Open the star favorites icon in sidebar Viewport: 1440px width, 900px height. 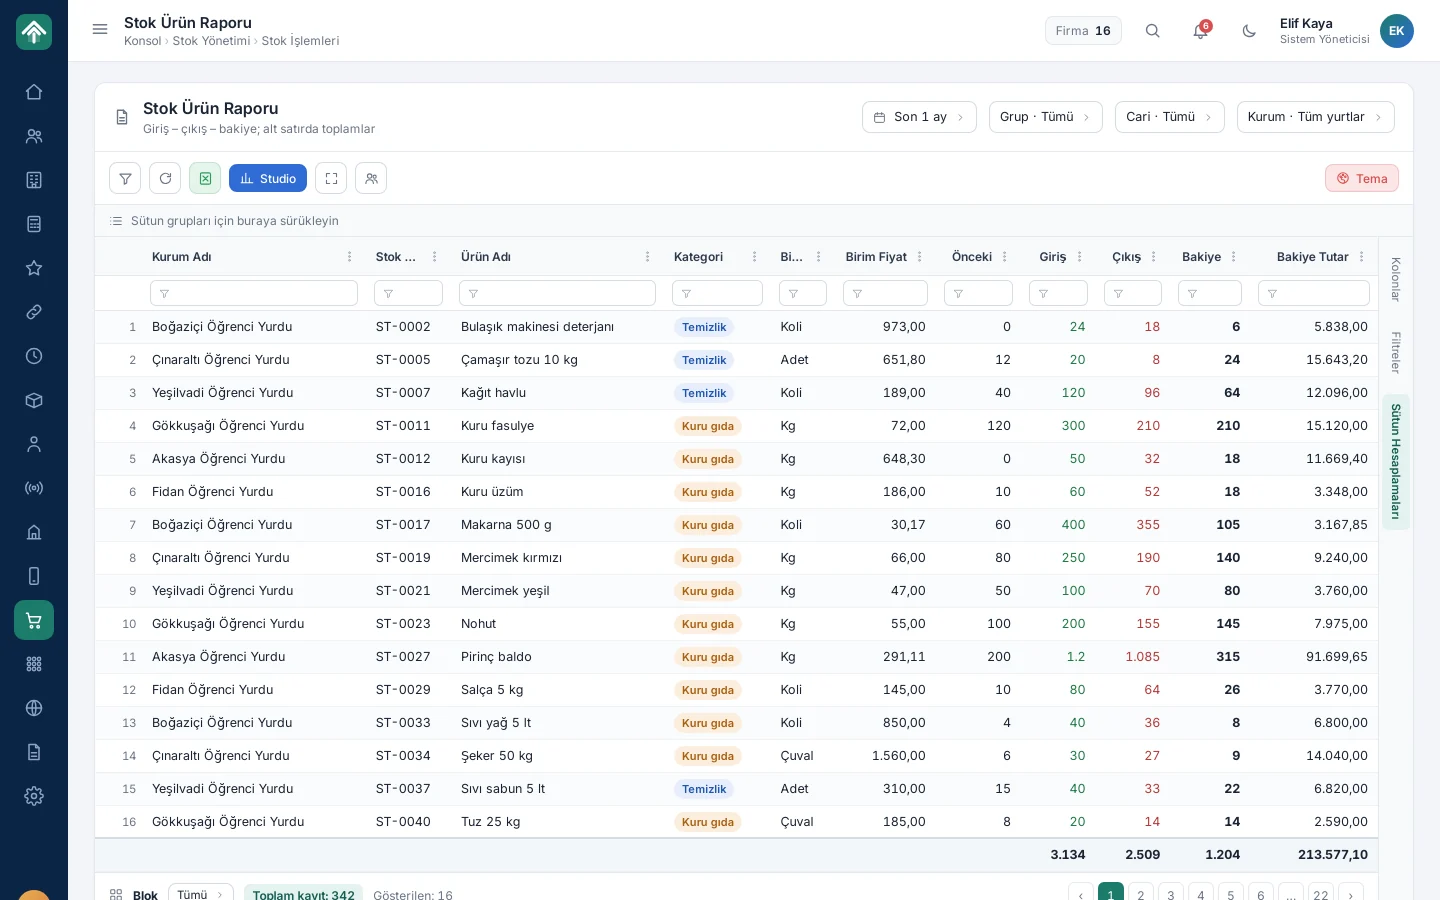click(34, 268)
